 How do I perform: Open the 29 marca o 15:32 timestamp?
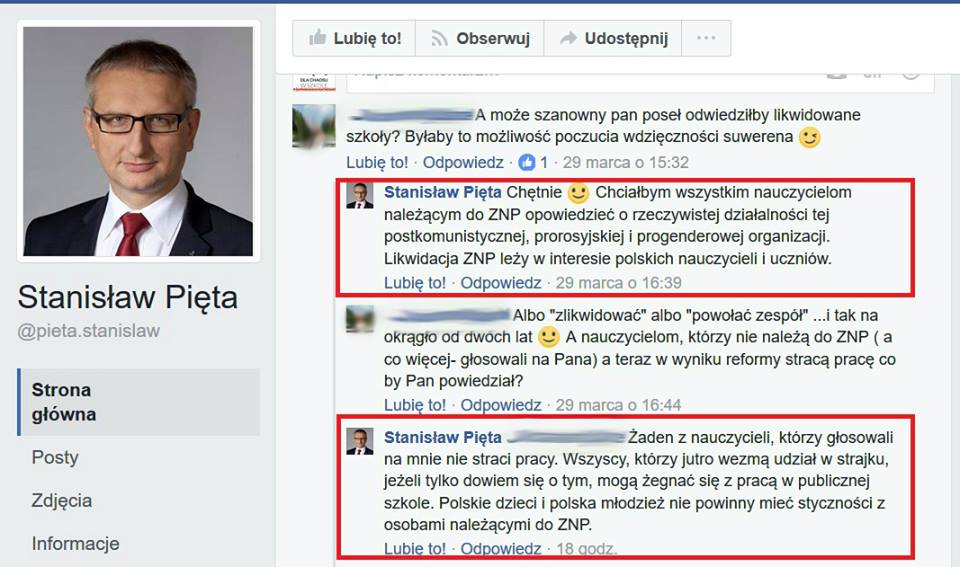click(x=626, y=162)
